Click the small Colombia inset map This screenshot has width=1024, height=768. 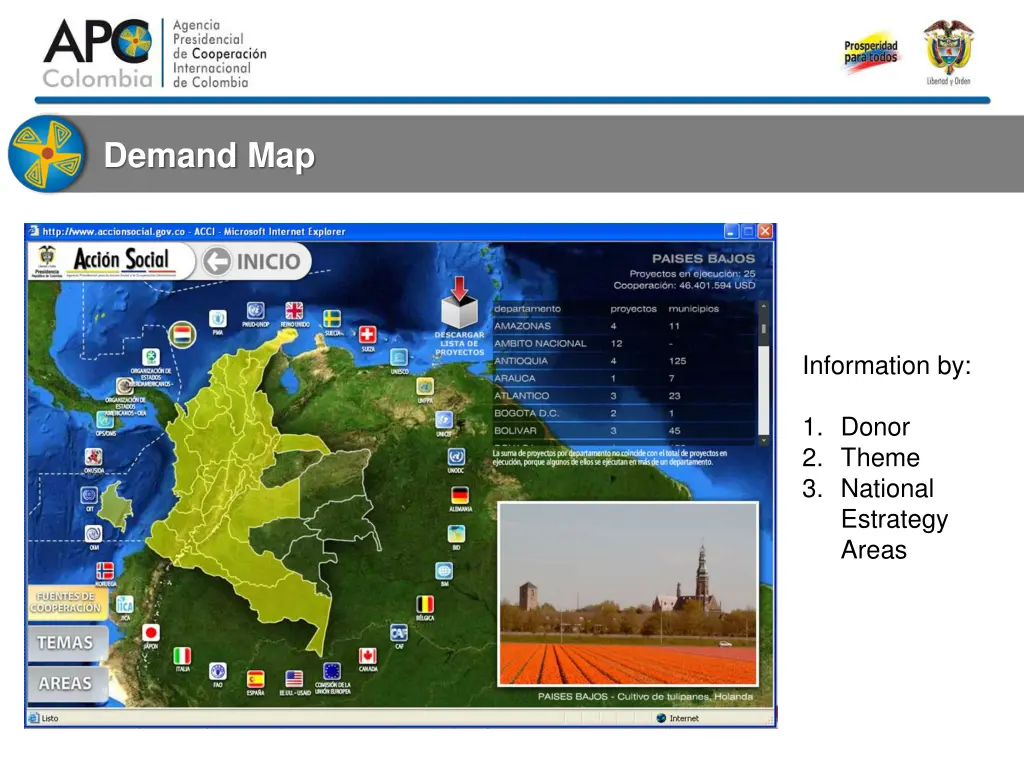pos(117,506)
